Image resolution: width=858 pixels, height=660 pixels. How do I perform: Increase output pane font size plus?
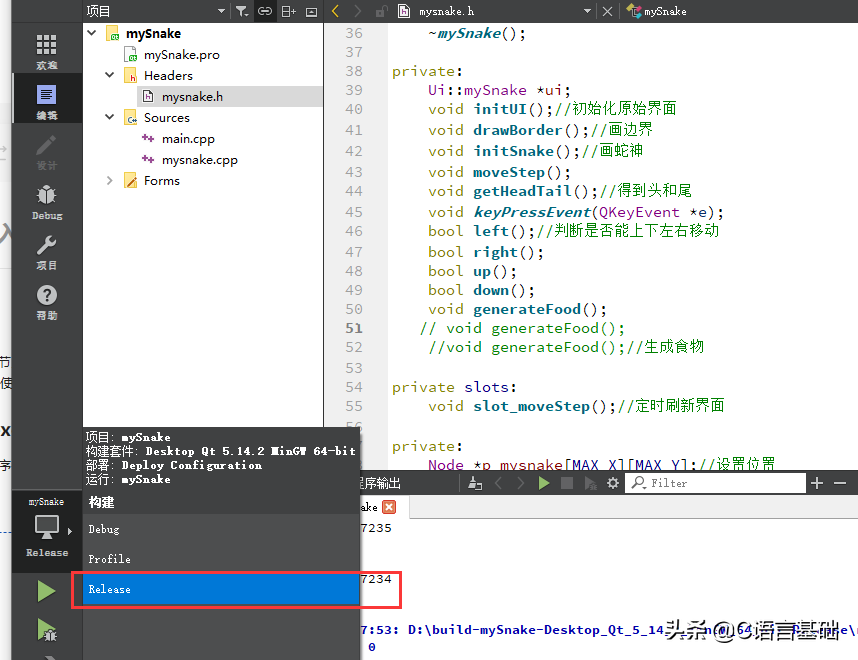click(x=817, y=483)
